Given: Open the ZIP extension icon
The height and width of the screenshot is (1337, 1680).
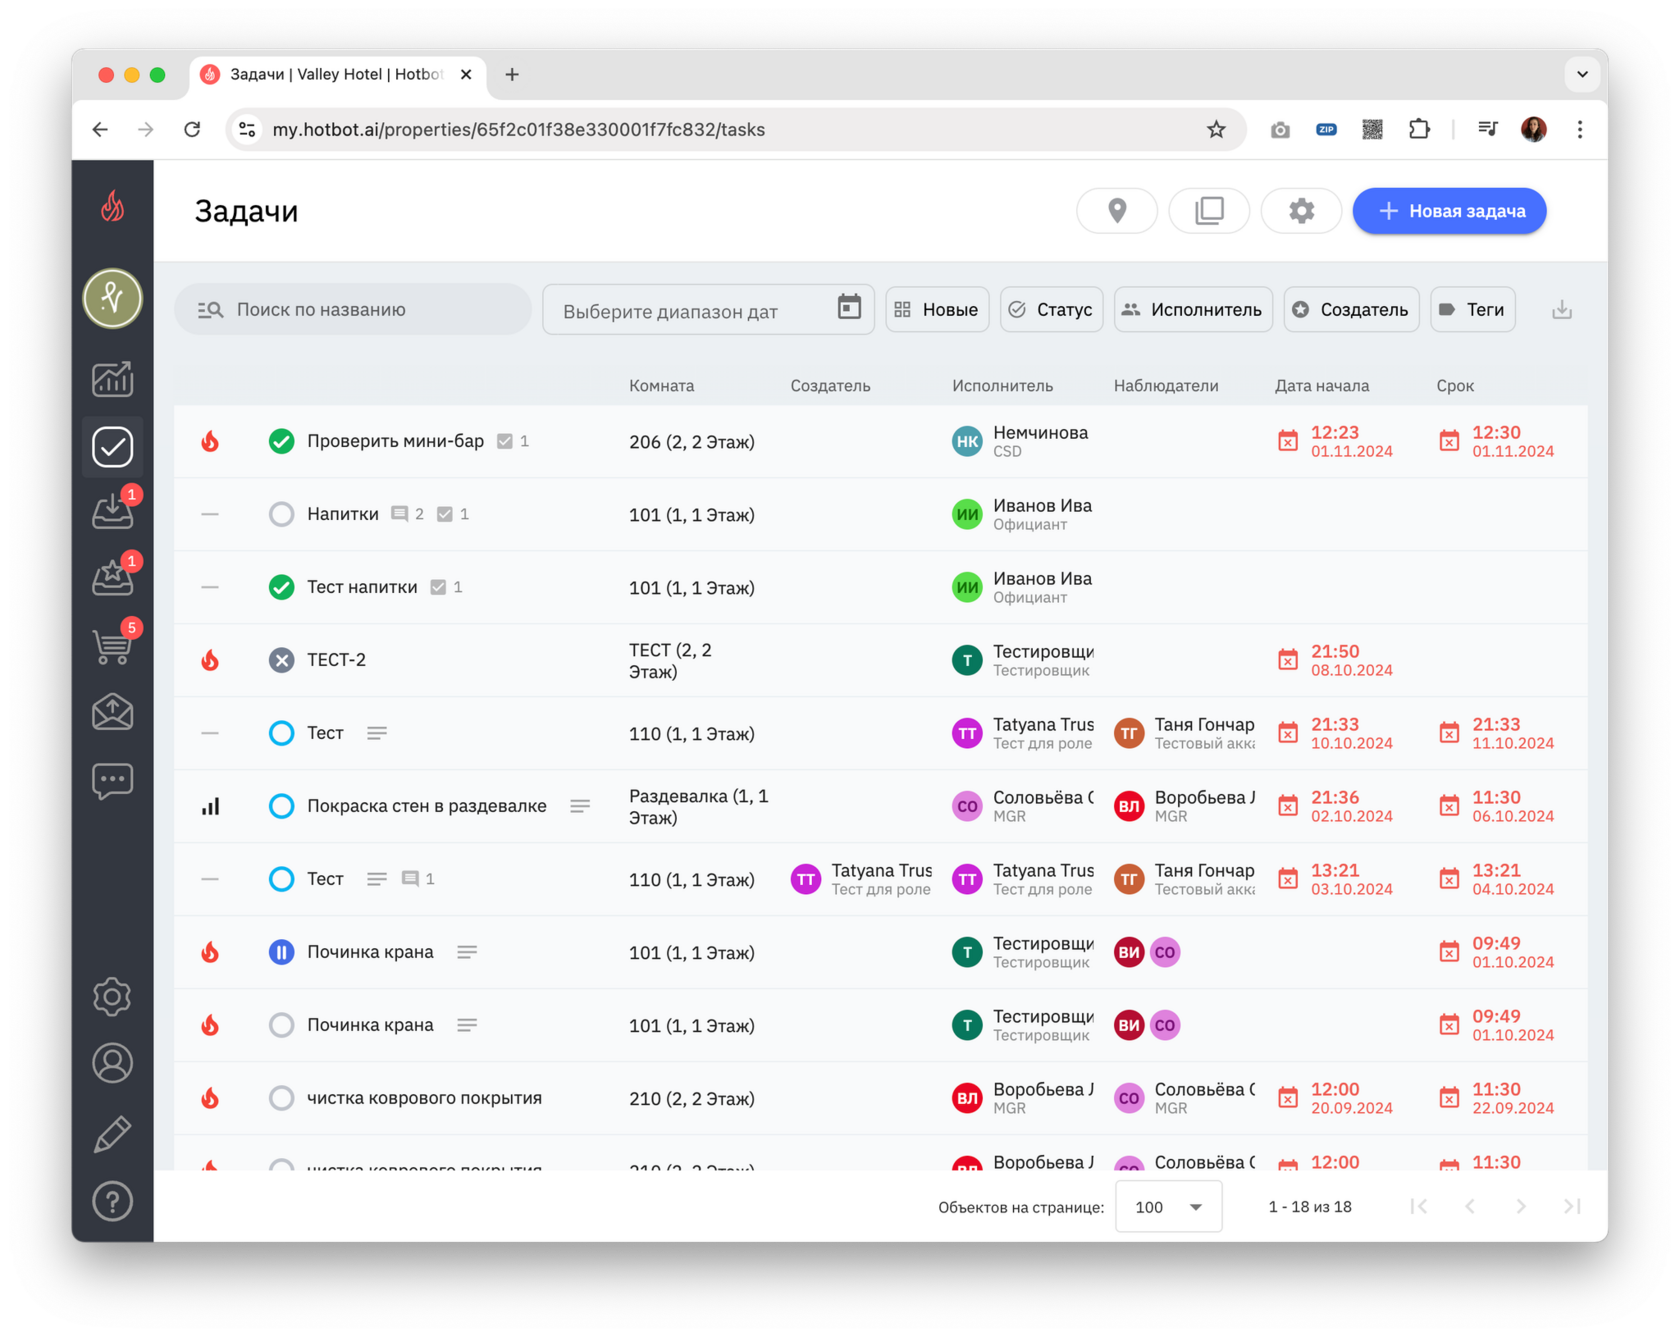Looking at the screenshot, I should point(1326,129).
